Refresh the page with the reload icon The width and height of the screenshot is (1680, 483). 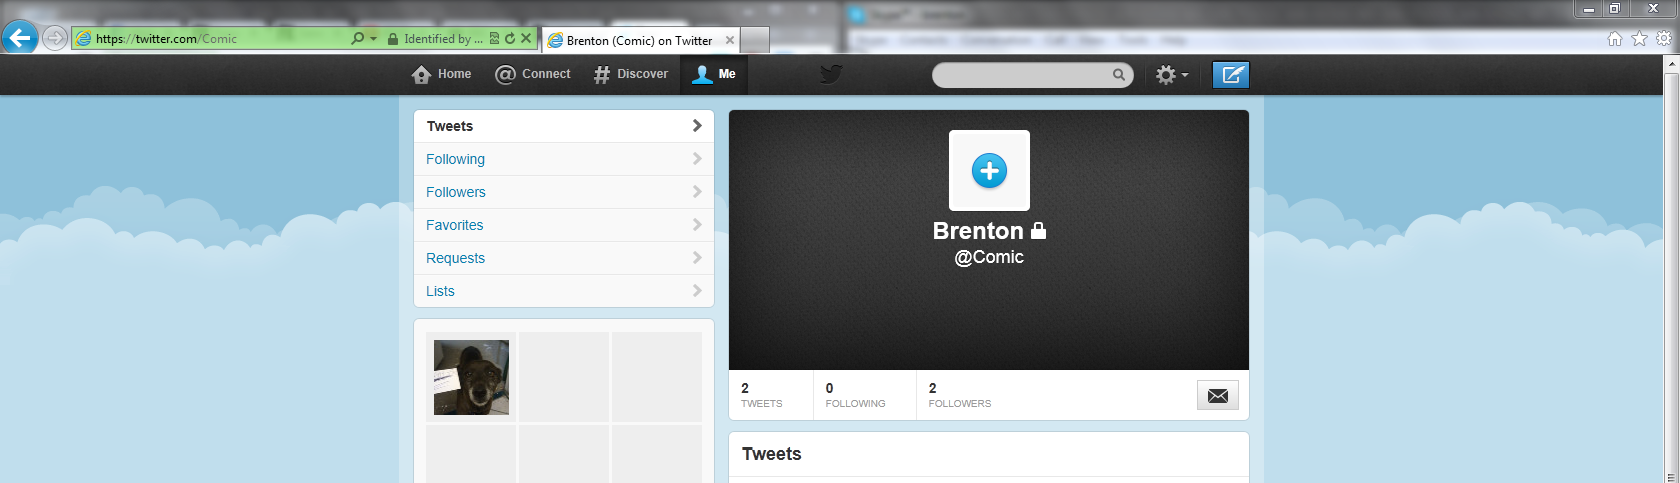click(510, 38)
